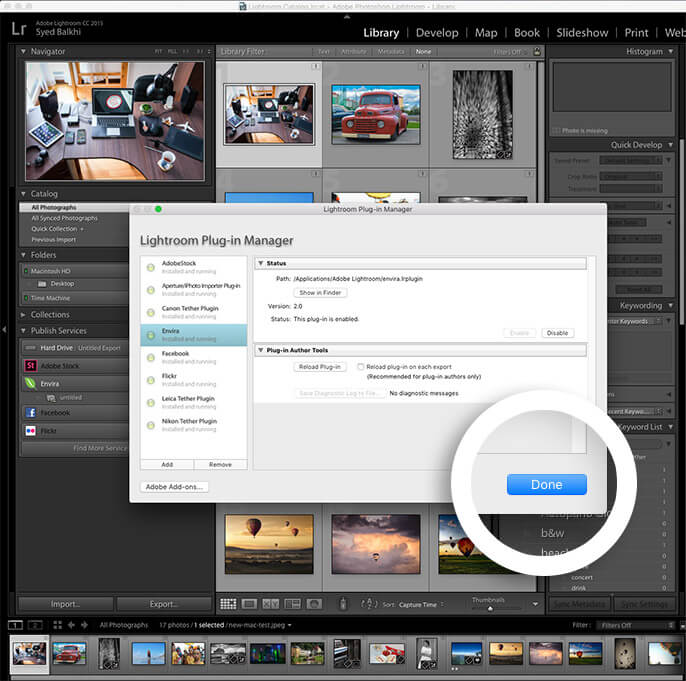The image size is (686, 681).
Task: Collapse the Keywording panel
Action: (x=671, y=305)
